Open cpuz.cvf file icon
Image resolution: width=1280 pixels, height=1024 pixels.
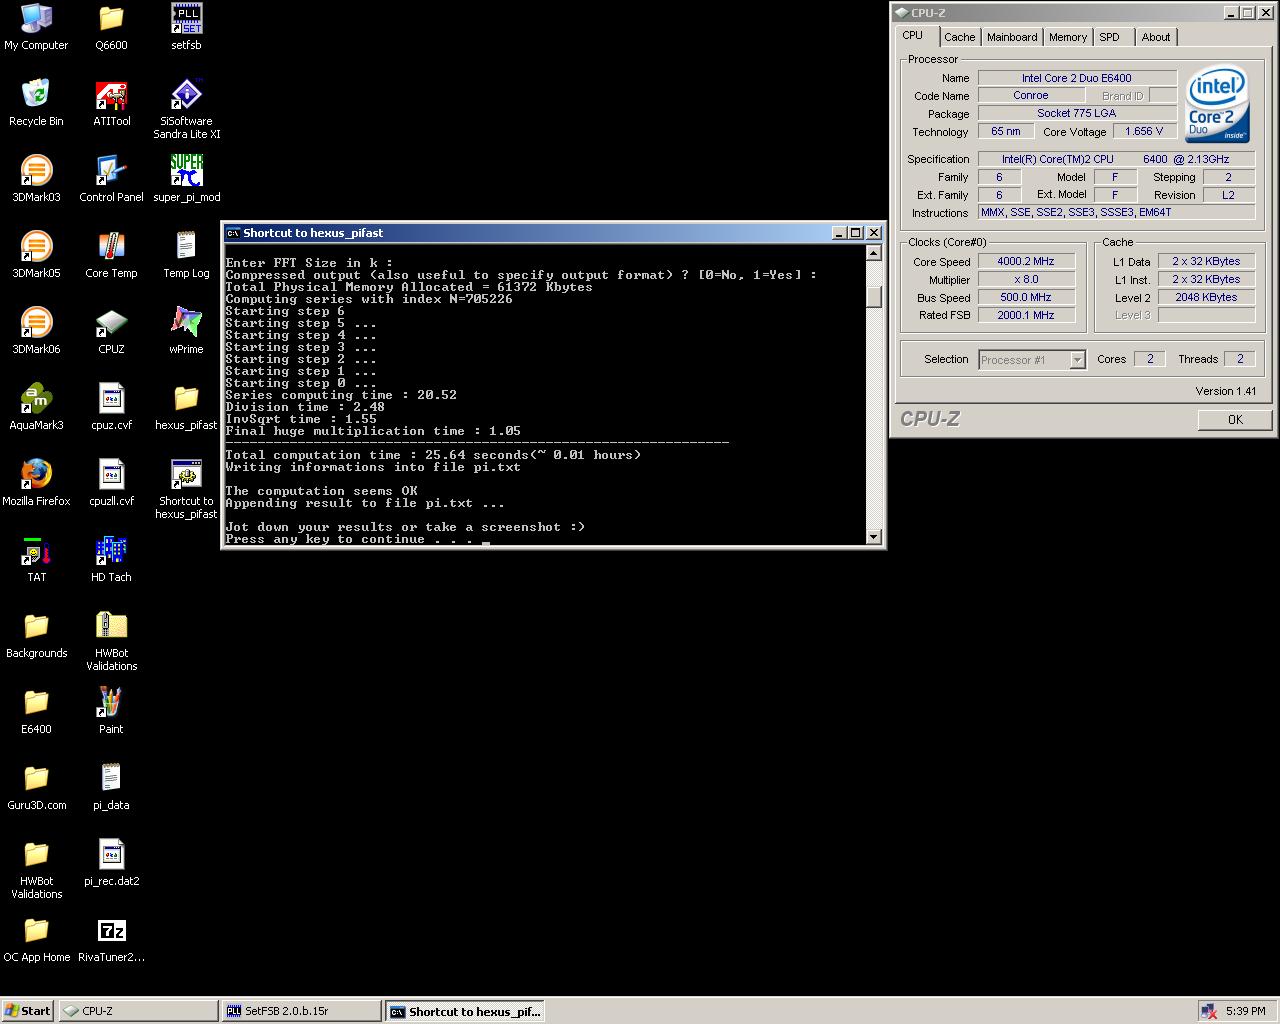click(111, 407)
